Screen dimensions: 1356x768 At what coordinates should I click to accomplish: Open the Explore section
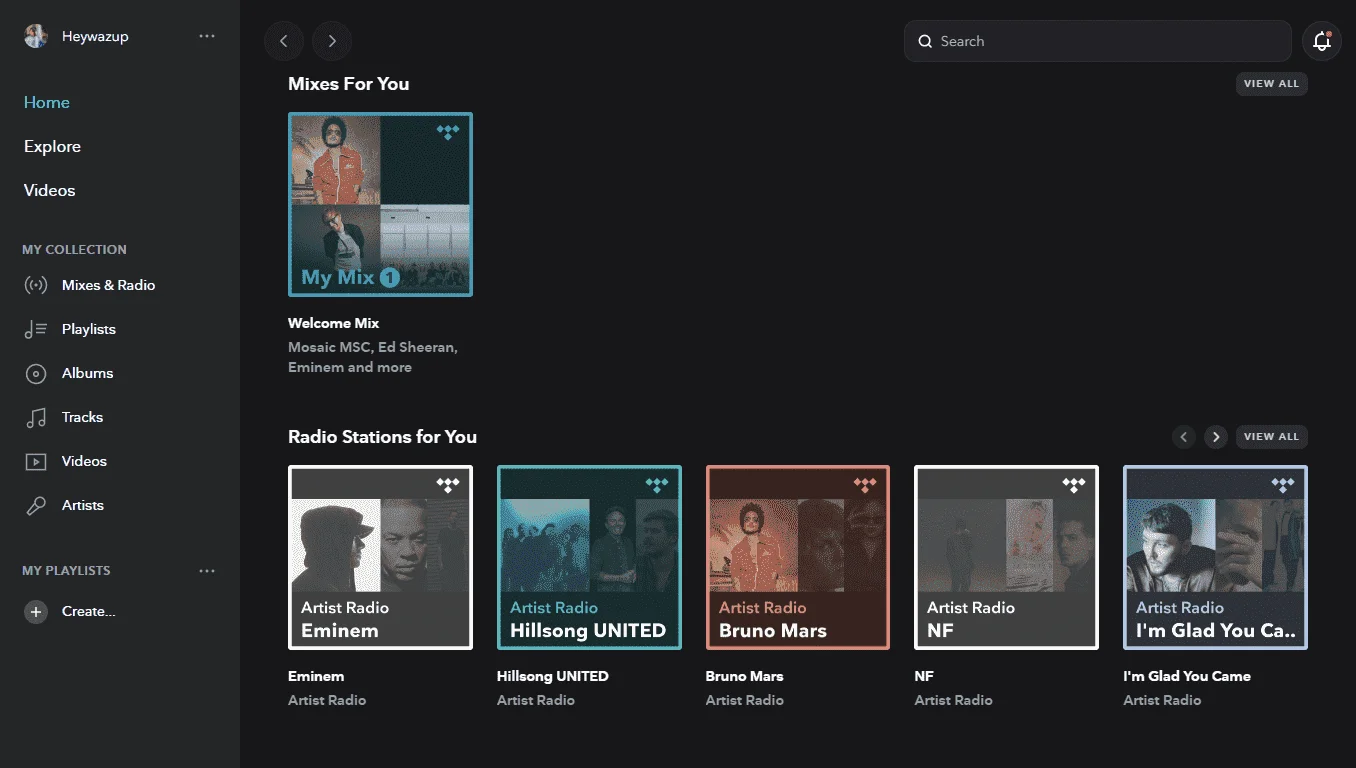click(52, 146)
